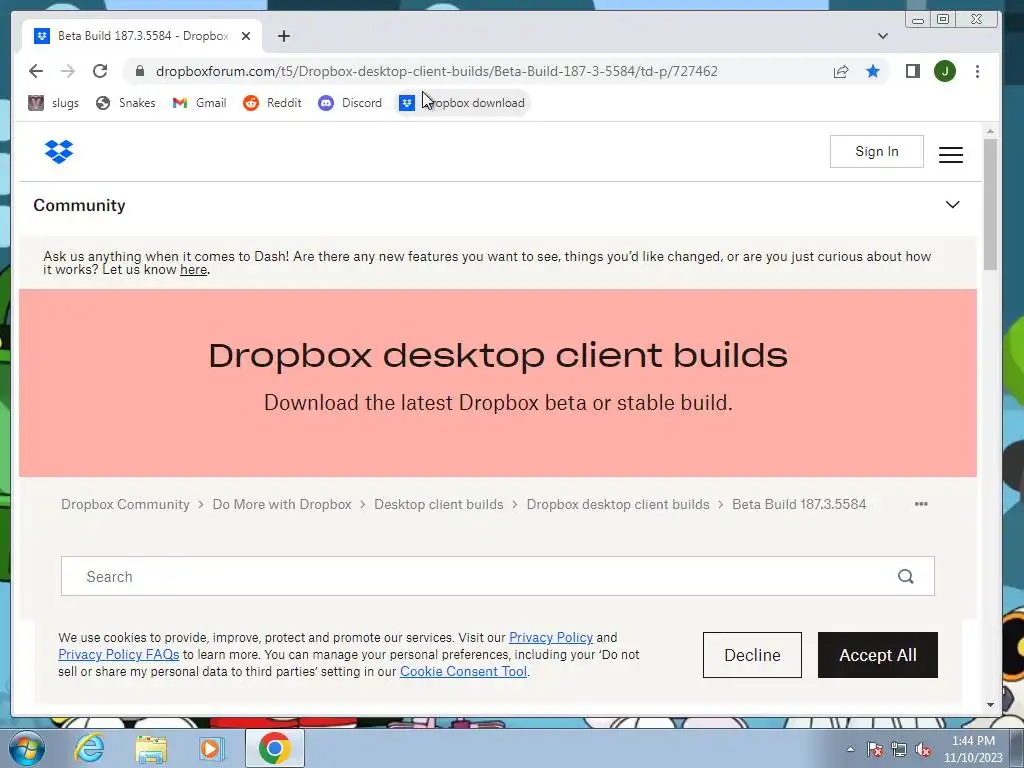This screenshot has height=768, width=1024.
Task: Open a new tab with plus button
Action: pyautogui.click(x=283, y=36)
